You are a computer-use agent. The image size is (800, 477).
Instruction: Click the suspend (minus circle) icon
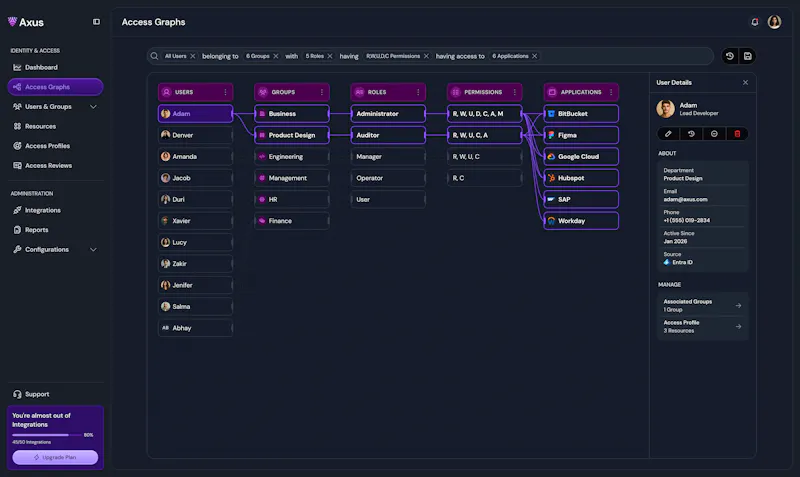pyautogui.click(x=714, y=134)
